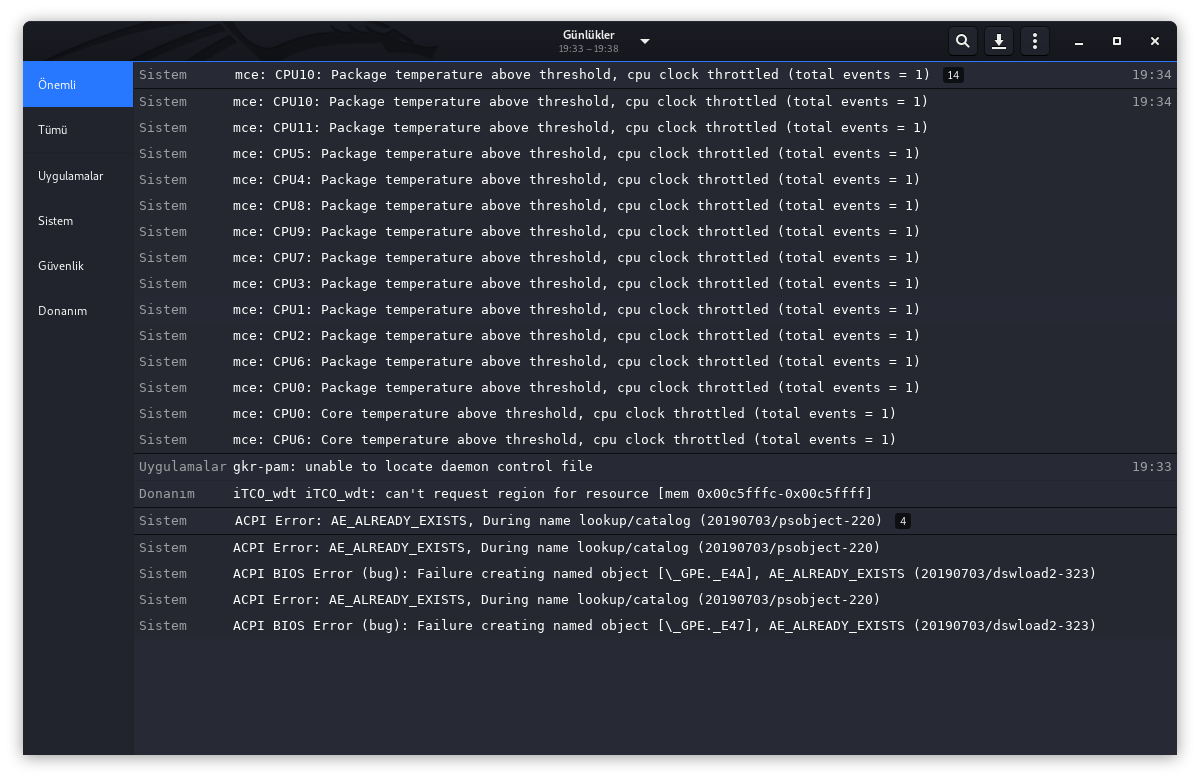Click the export logs download icon

998,41
